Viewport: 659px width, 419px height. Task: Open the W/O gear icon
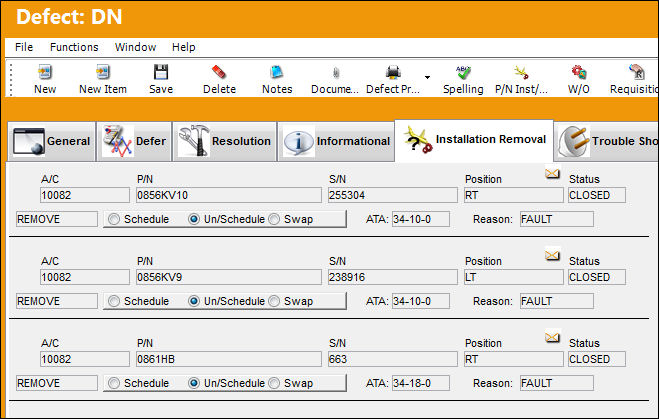coord(579,72)
